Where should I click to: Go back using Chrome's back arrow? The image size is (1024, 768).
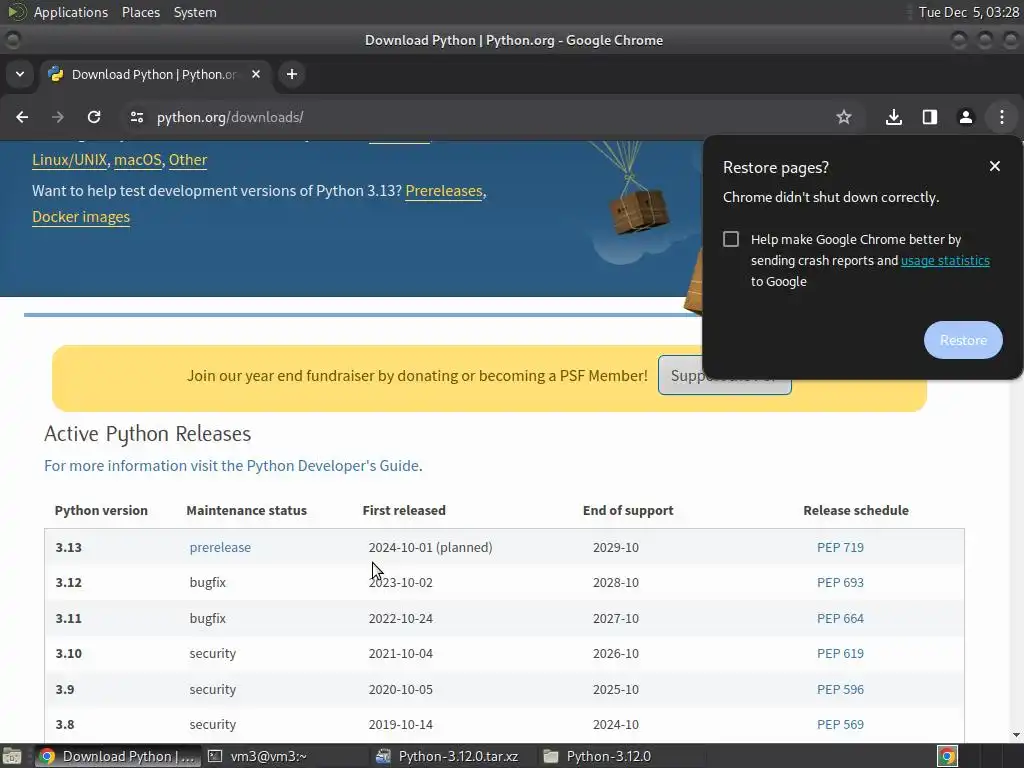(22, 117)
